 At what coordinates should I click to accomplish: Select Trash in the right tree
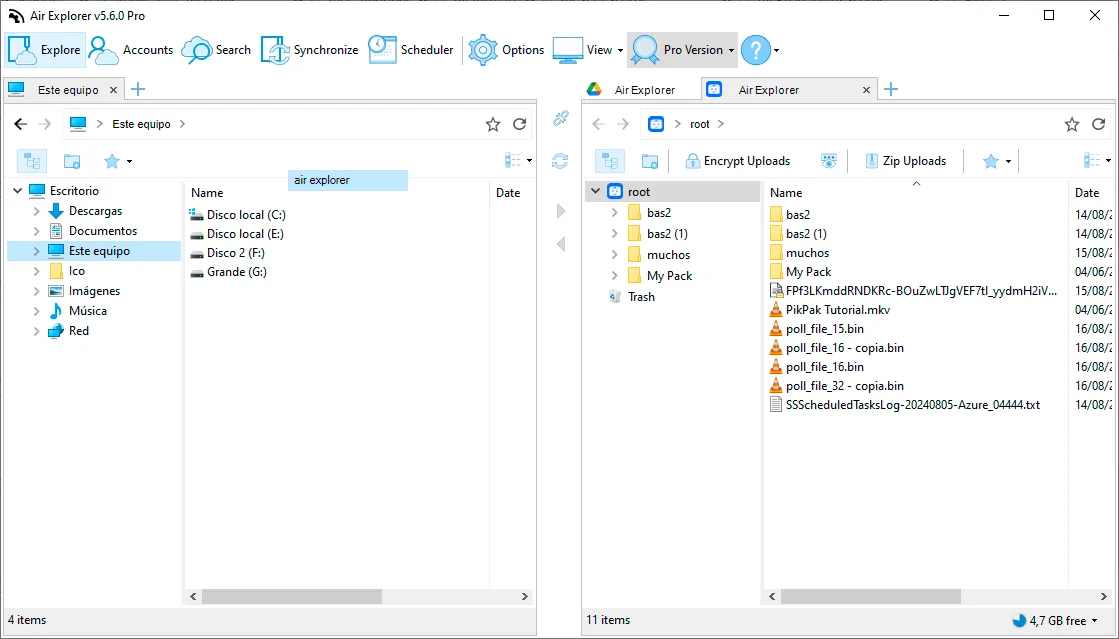641,296
